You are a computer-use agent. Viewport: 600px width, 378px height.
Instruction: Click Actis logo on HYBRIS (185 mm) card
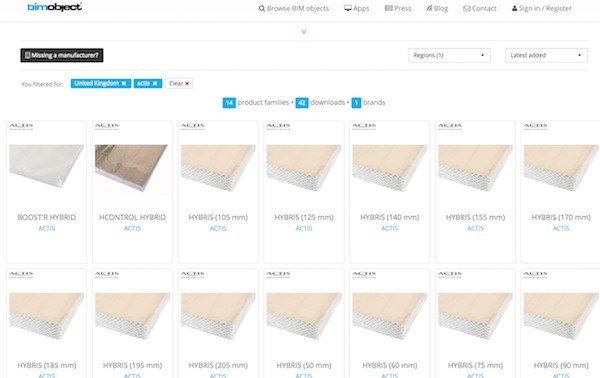click(21, 274)
